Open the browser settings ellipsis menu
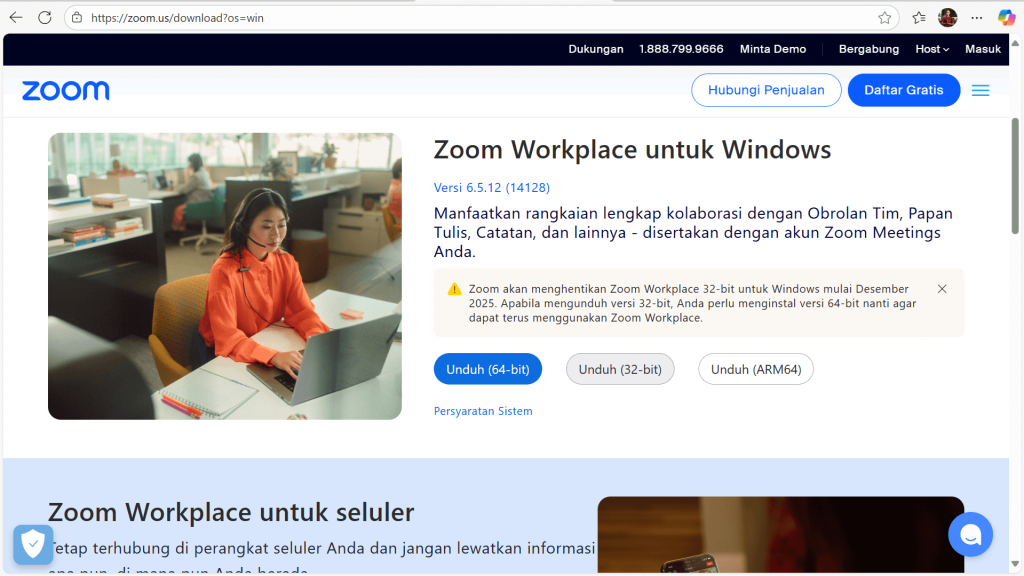Screen dimensions: 1024x576 pyautogui.click(x=976, y=18)
